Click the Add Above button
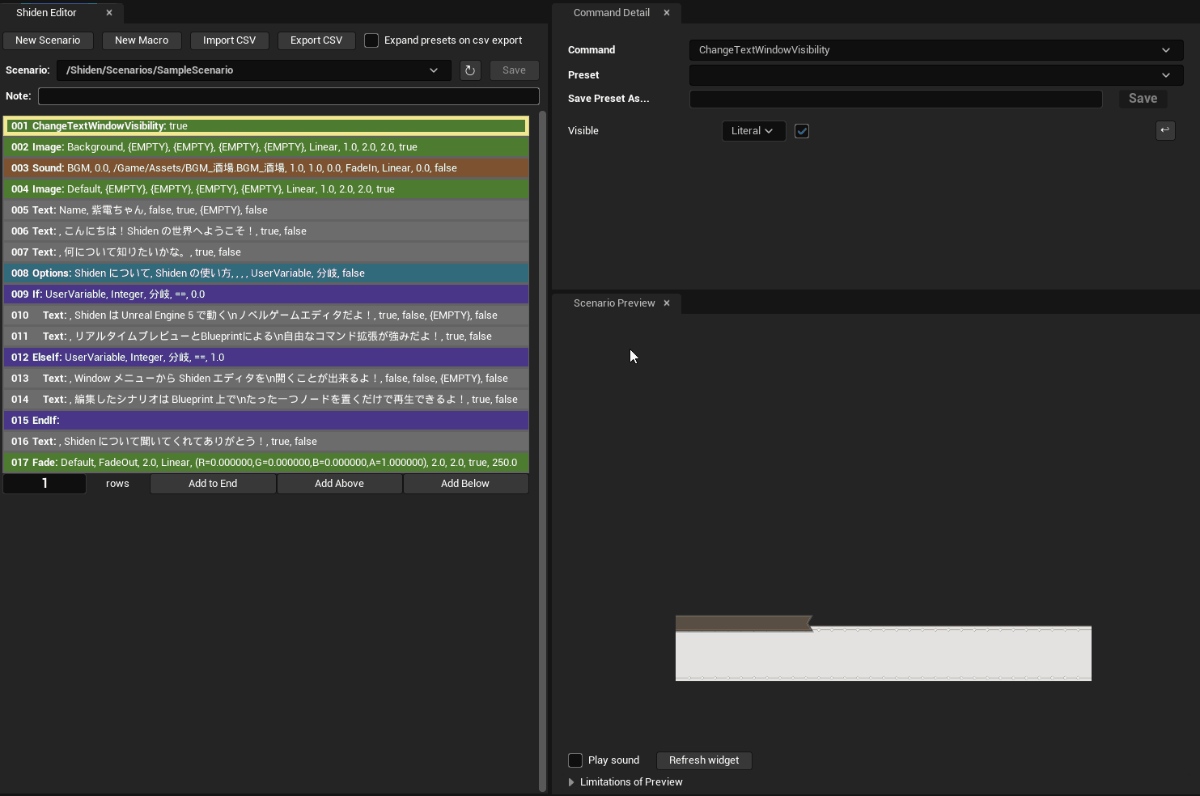This screenshot has width=1200, height=796. (x=339, y=483)
